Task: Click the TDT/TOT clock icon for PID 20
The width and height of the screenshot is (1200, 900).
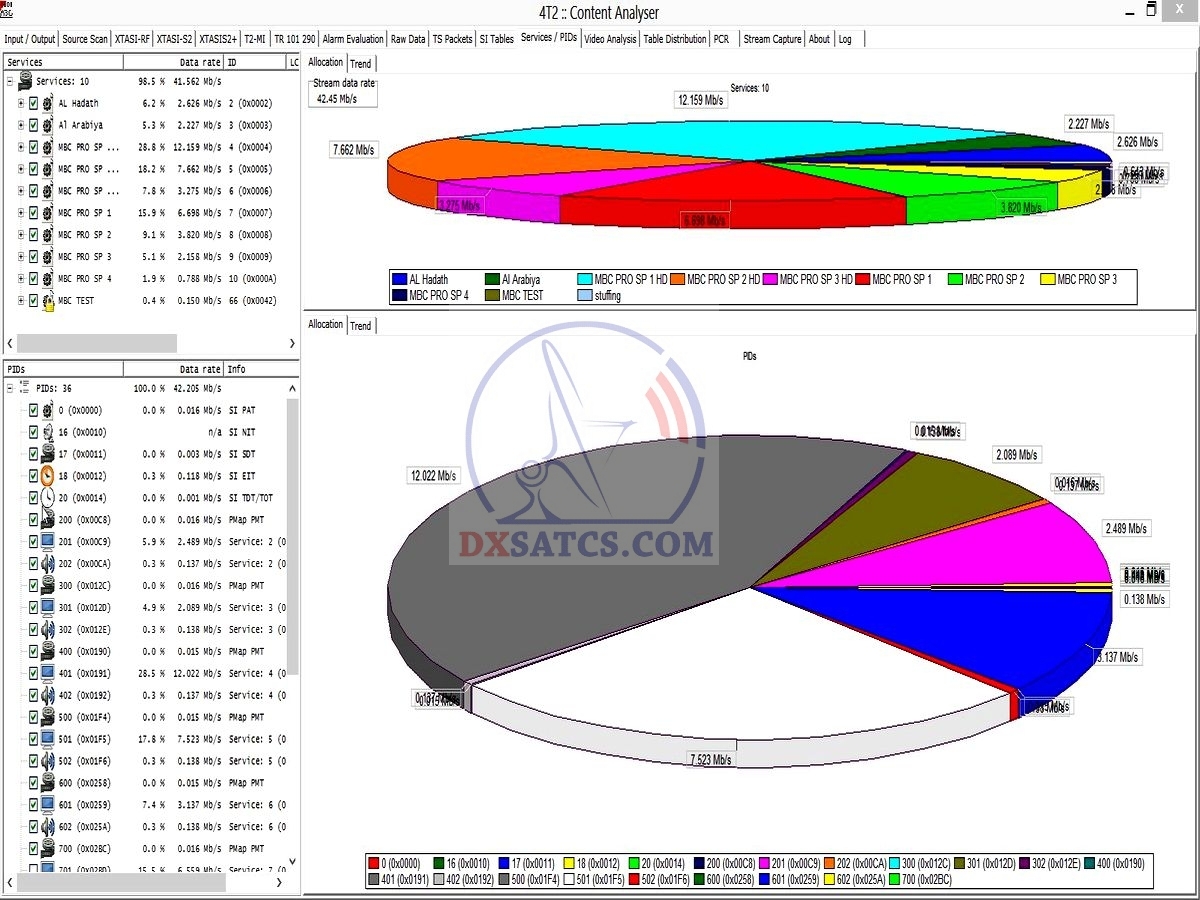Action: pyautogui.click(x=47, y=498)
